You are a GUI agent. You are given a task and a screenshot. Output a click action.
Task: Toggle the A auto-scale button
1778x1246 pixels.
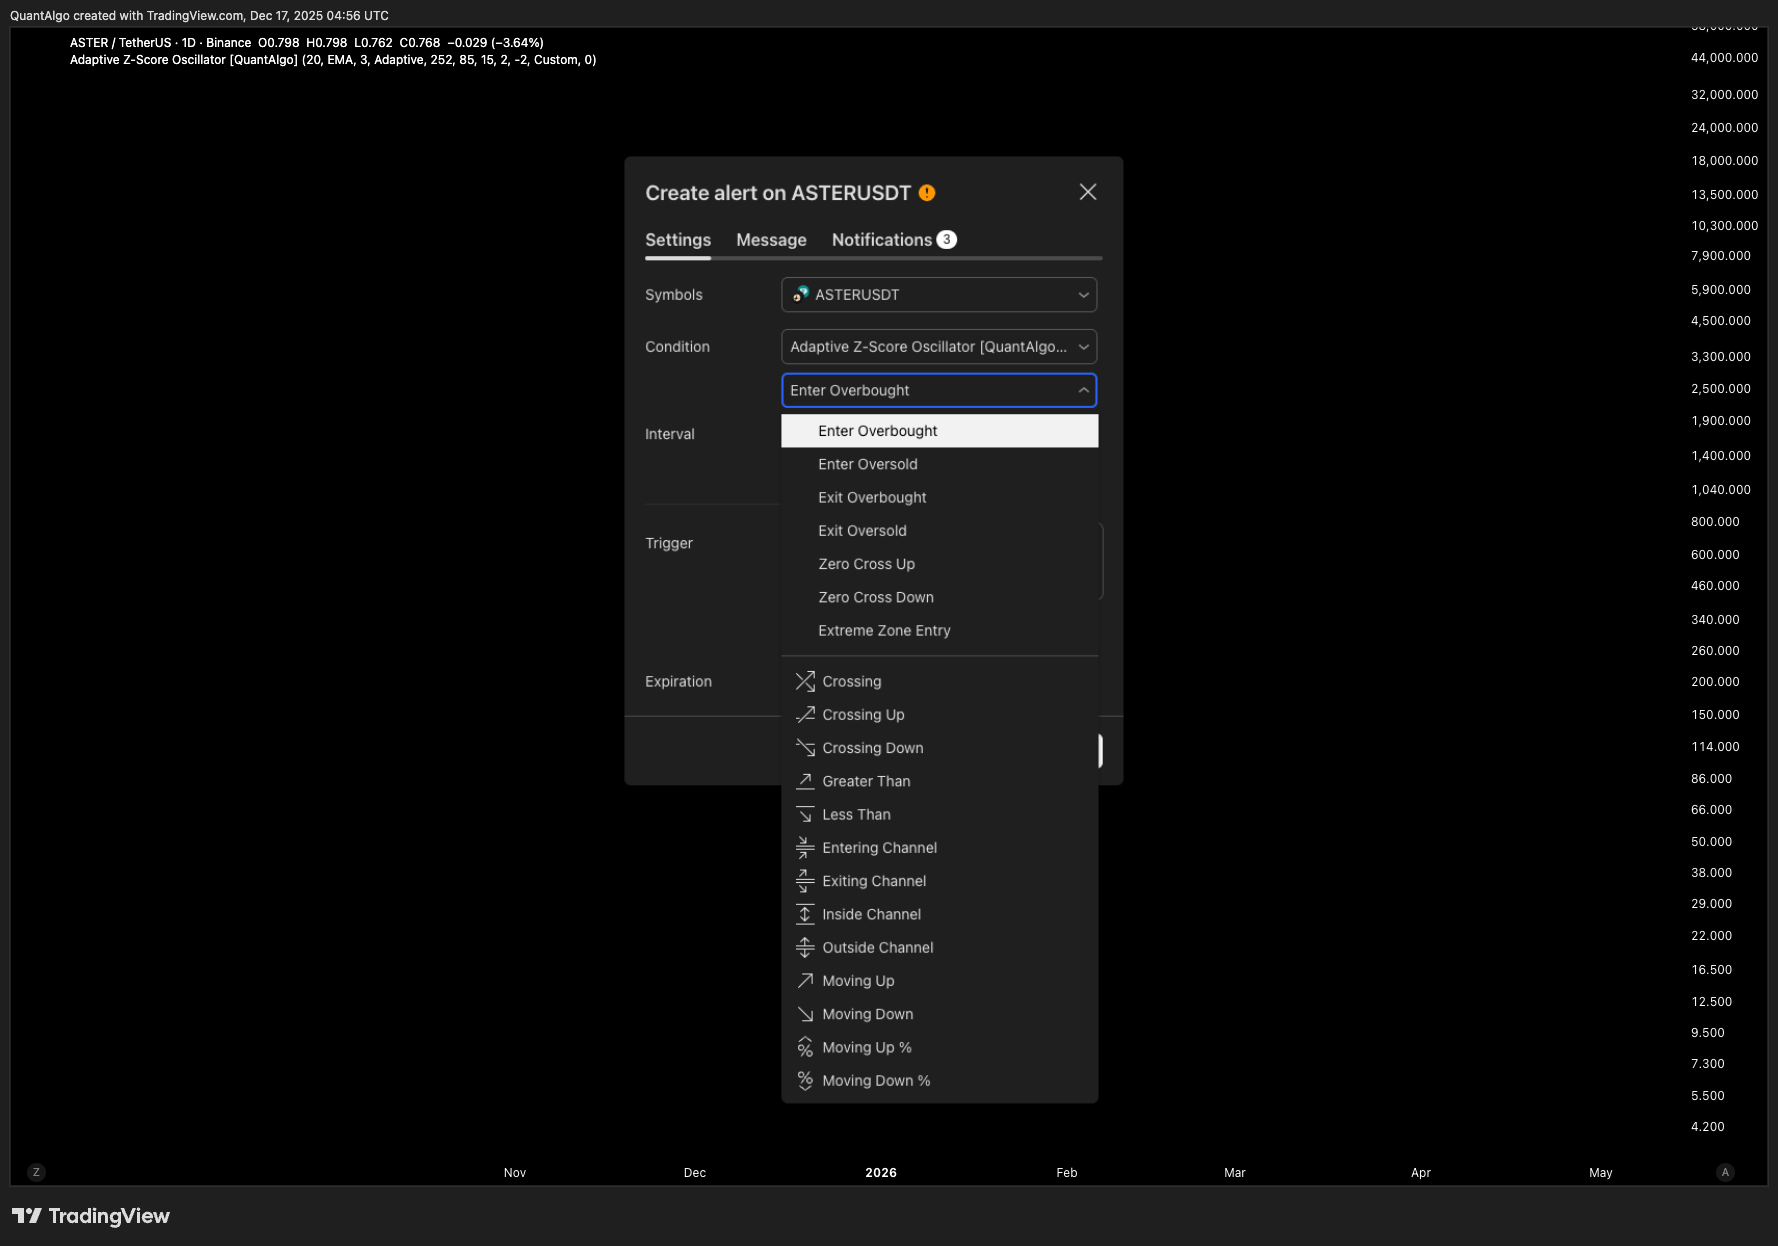pyautogui.click(x=1725, y=1172)
